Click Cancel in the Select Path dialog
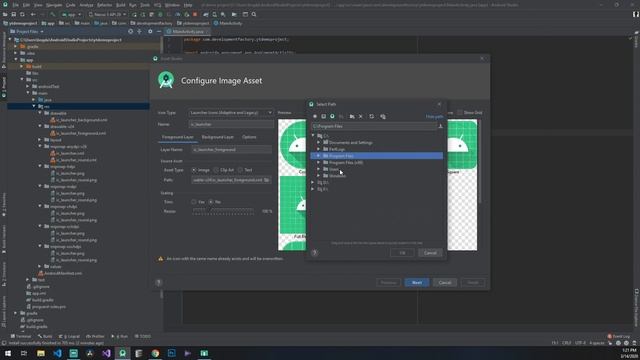 [x=430, y=253]
